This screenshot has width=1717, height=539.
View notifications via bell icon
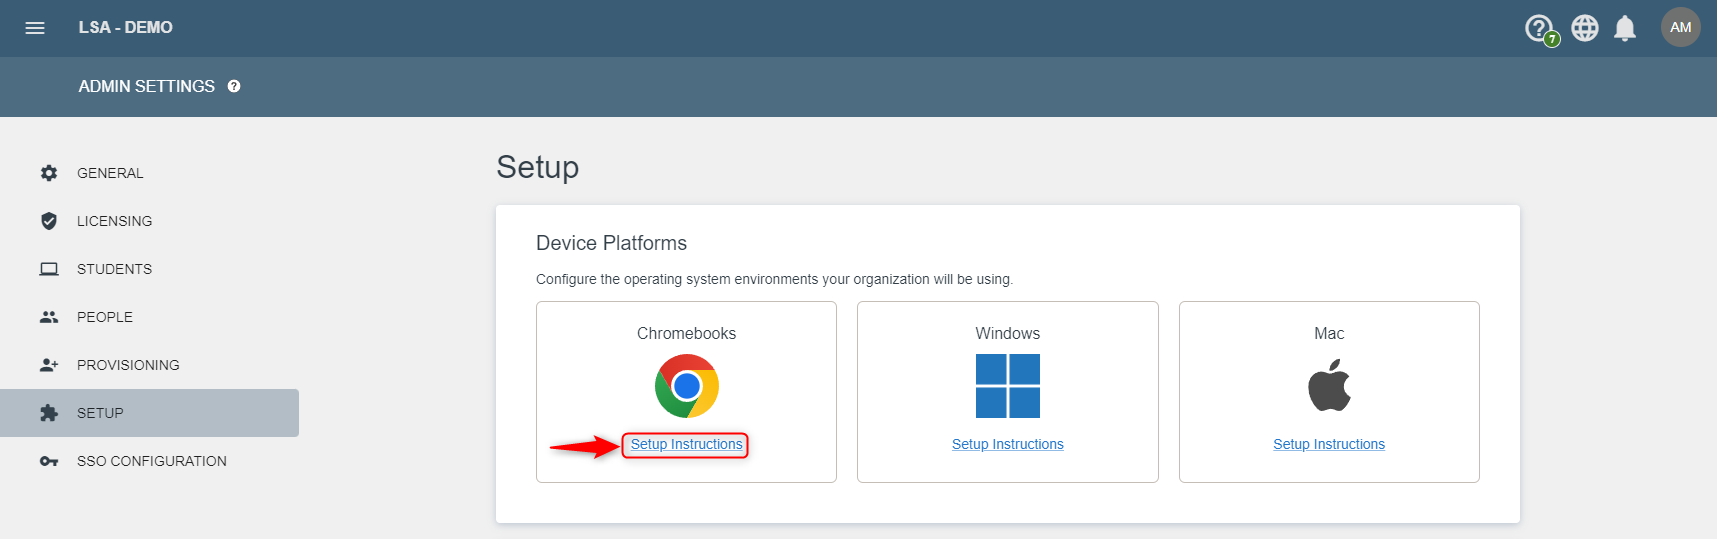pyautogui.click(x=1625, y=28)
